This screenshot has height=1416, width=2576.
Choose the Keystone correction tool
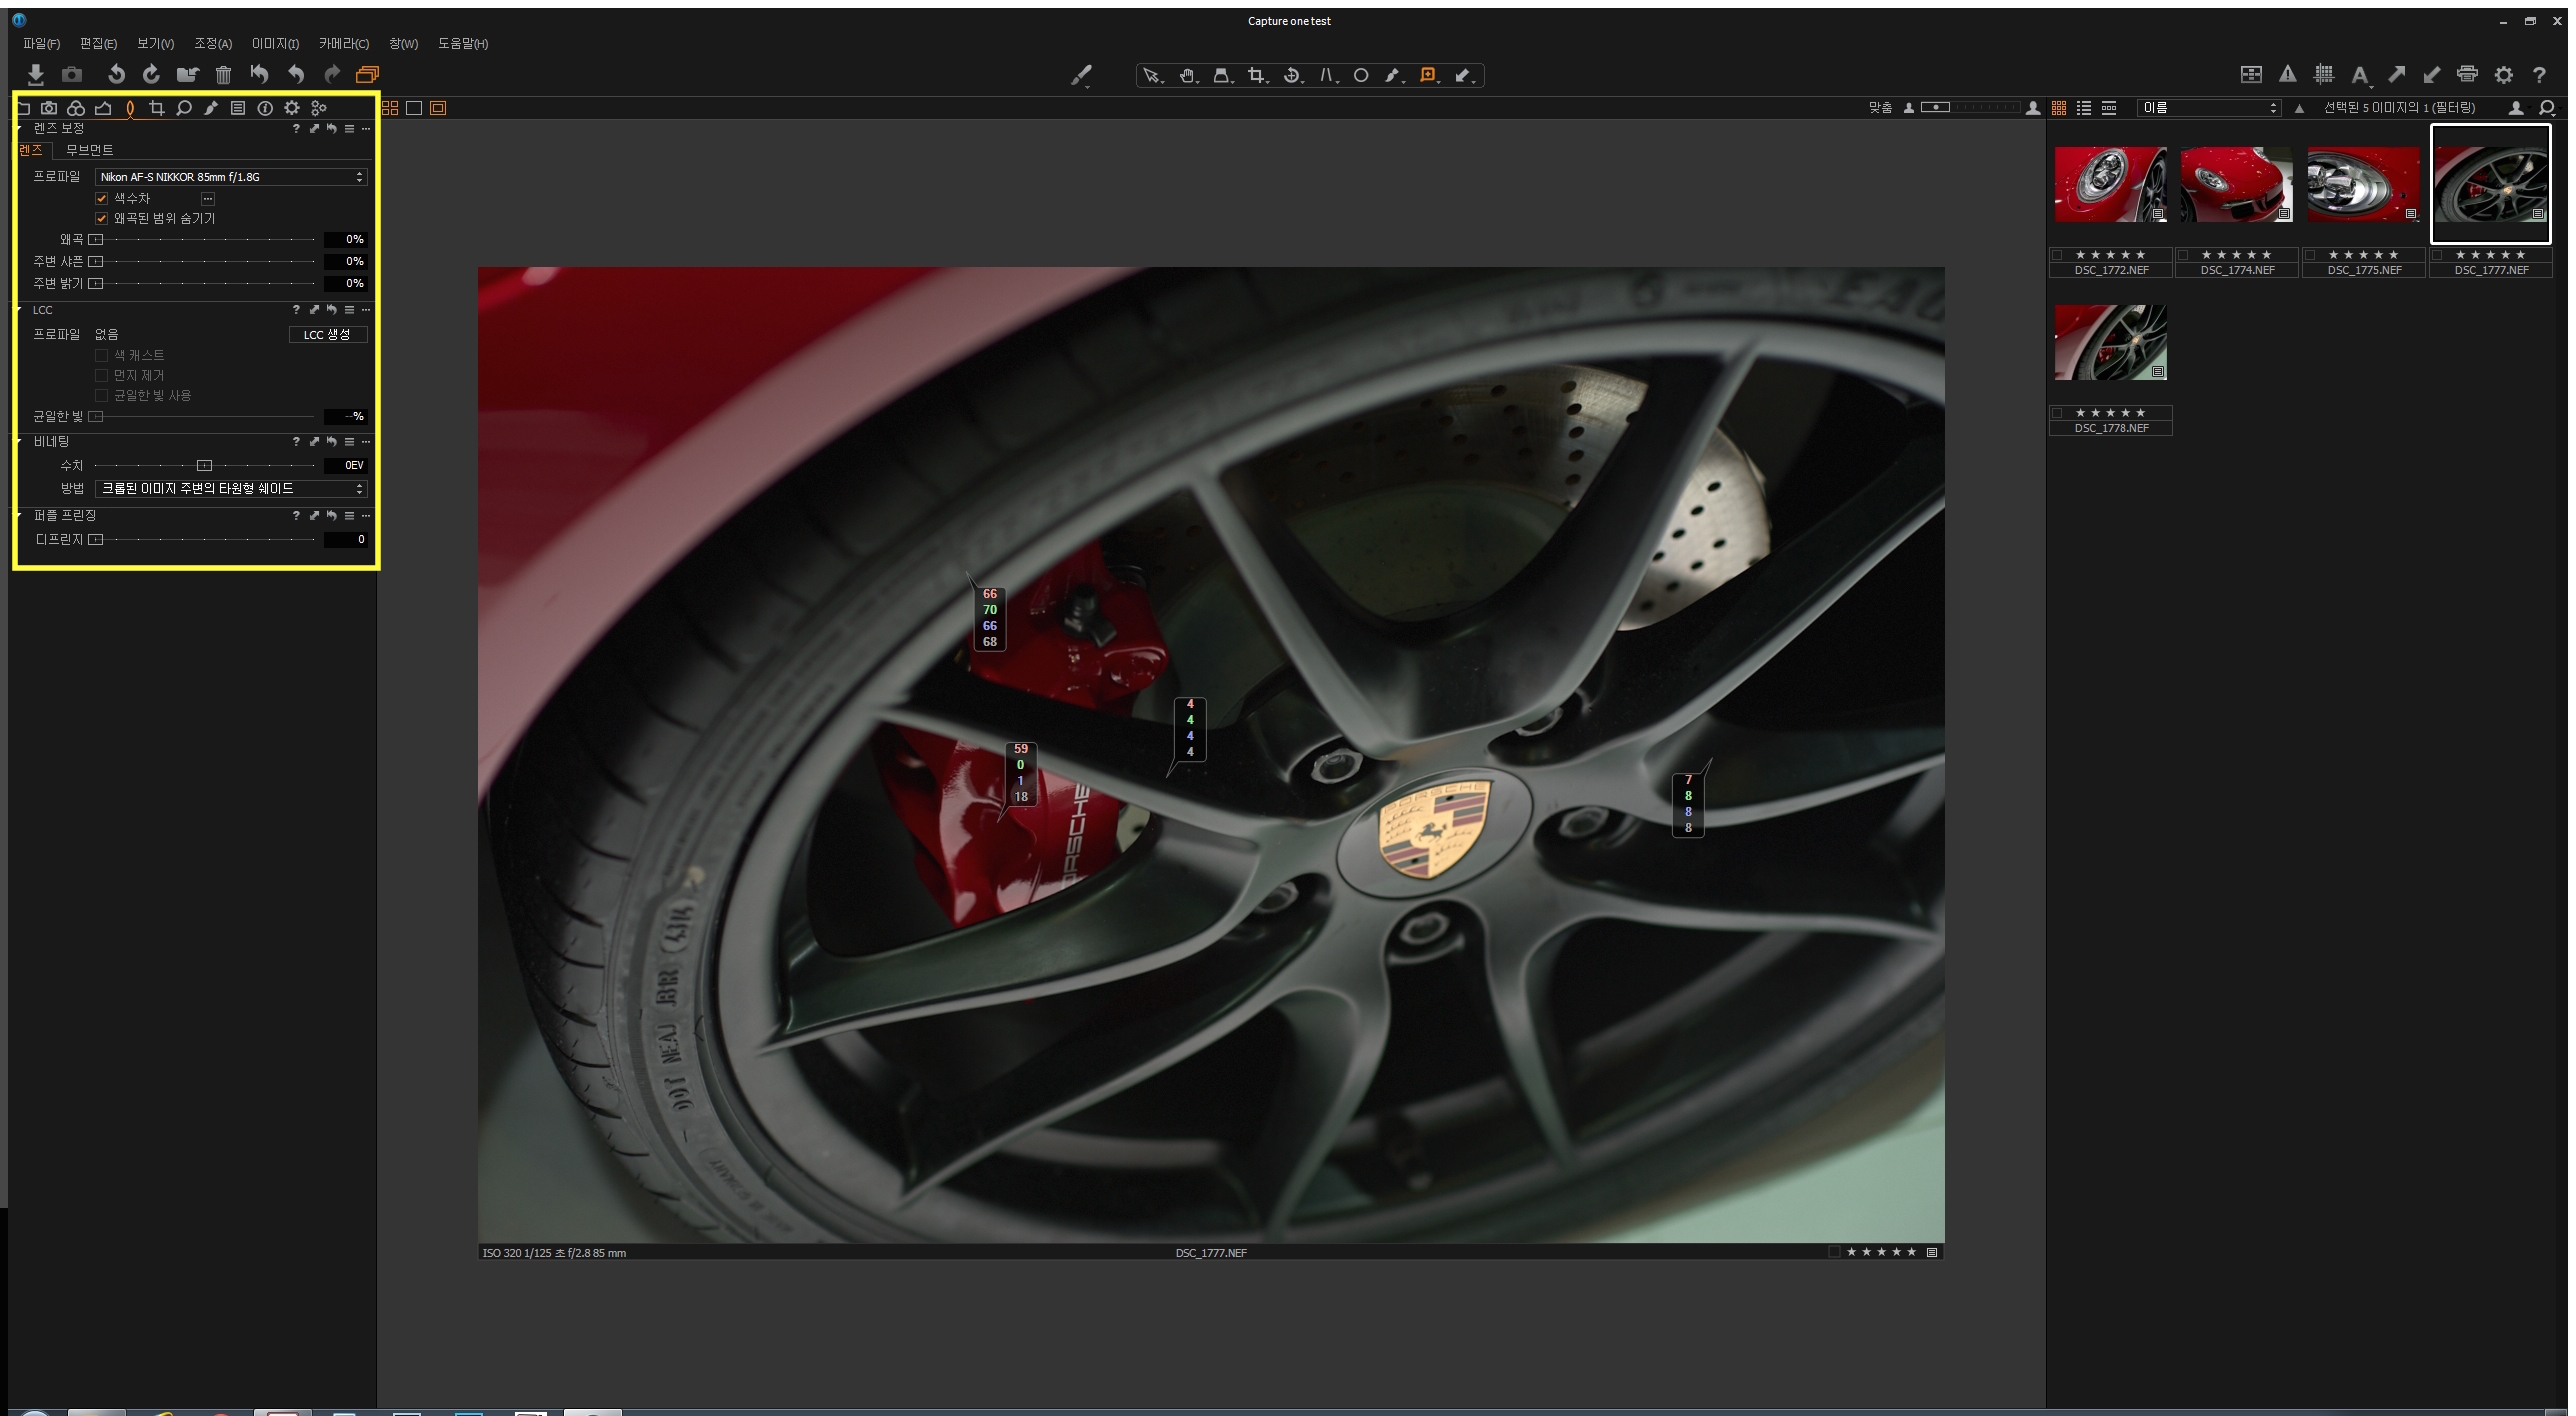pos(1222,75)
